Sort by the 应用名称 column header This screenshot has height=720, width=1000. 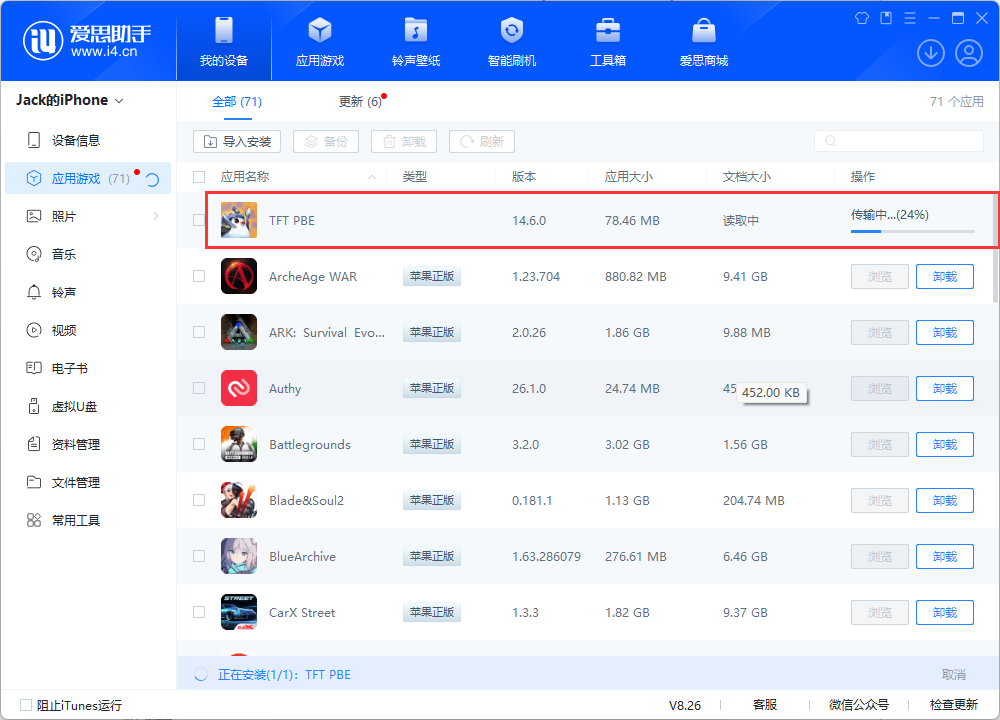[x=245, y=177]
